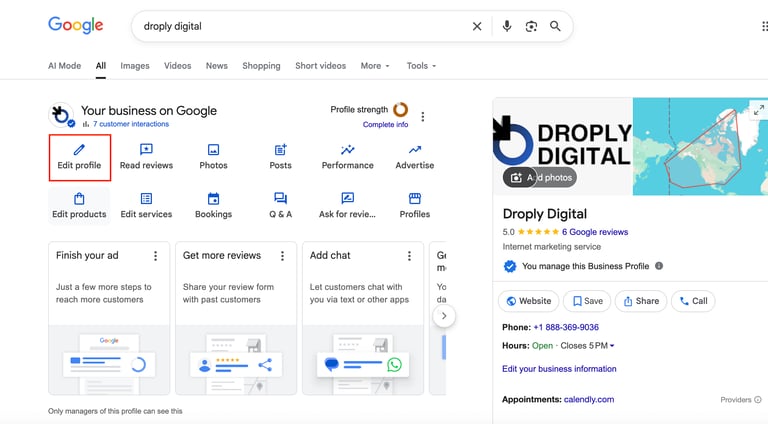
Task: Open calendly.com appointments link
Action: (589, 400)
